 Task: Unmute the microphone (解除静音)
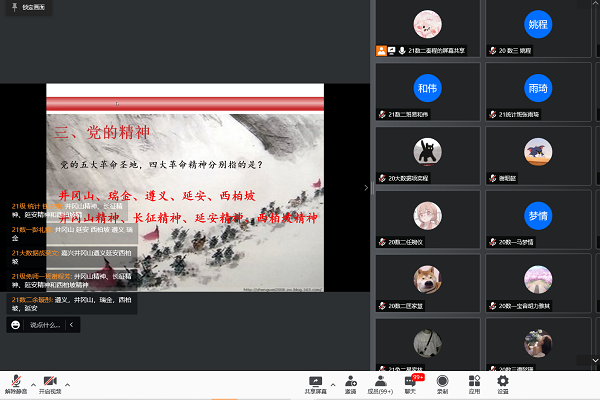click(15, 383)
